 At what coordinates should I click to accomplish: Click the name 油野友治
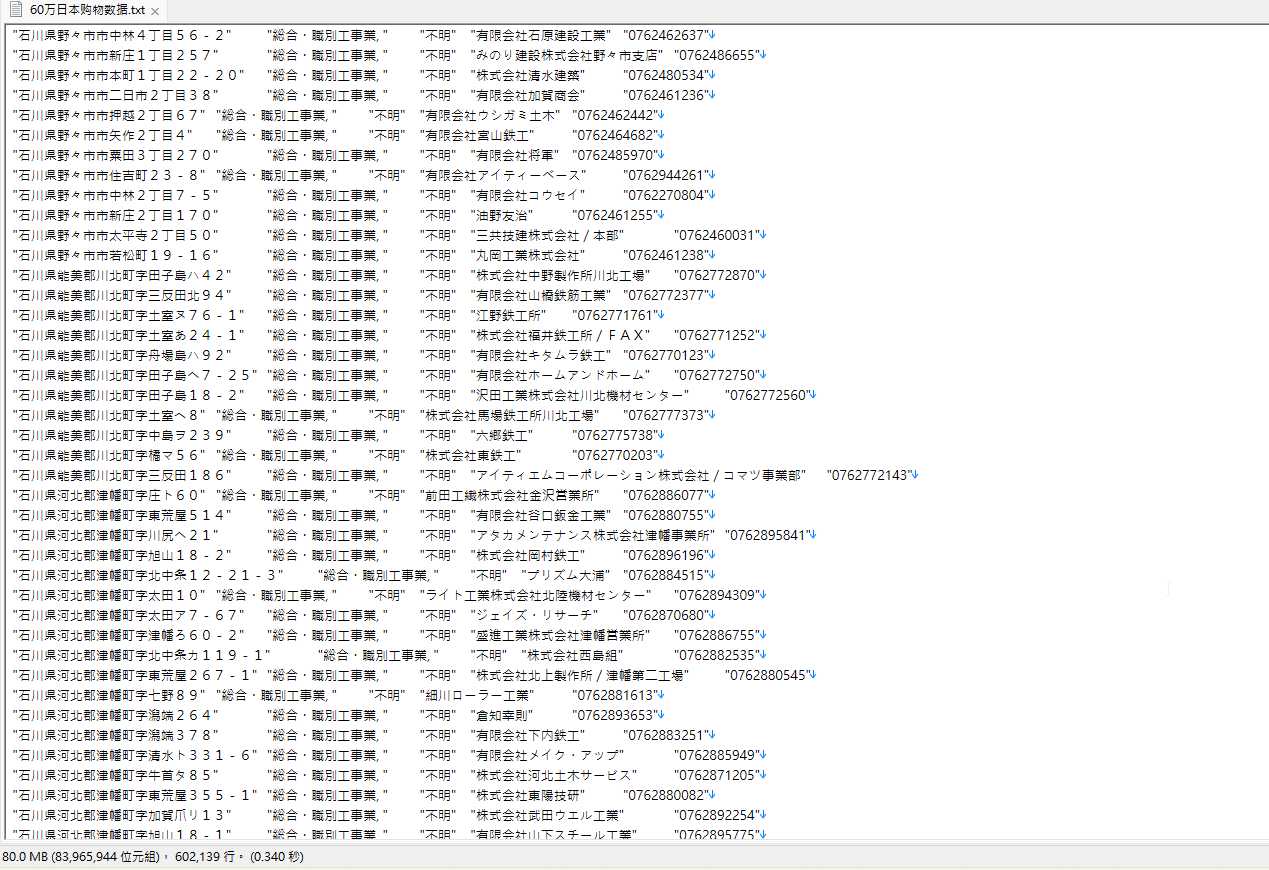504,215
